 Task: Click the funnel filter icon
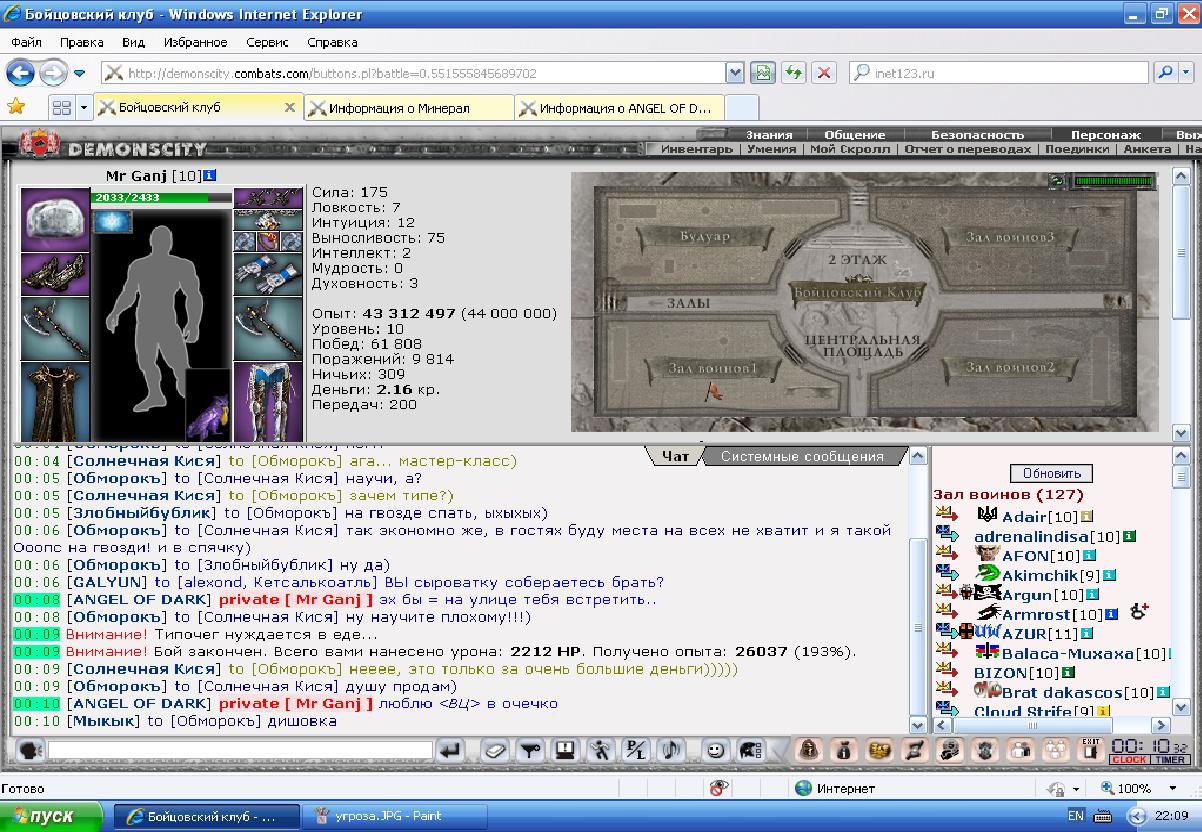(x=531, y=750)
